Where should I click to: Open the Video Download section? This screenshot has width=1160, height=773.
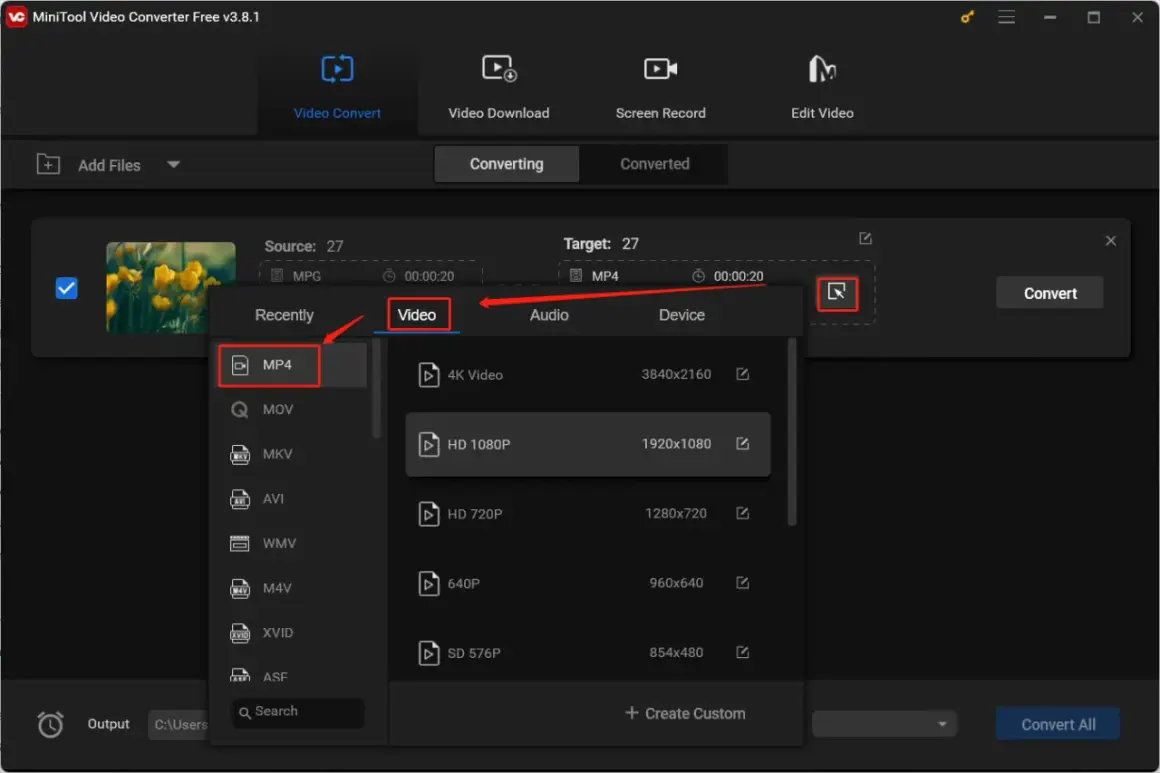(x=499, y=87)
